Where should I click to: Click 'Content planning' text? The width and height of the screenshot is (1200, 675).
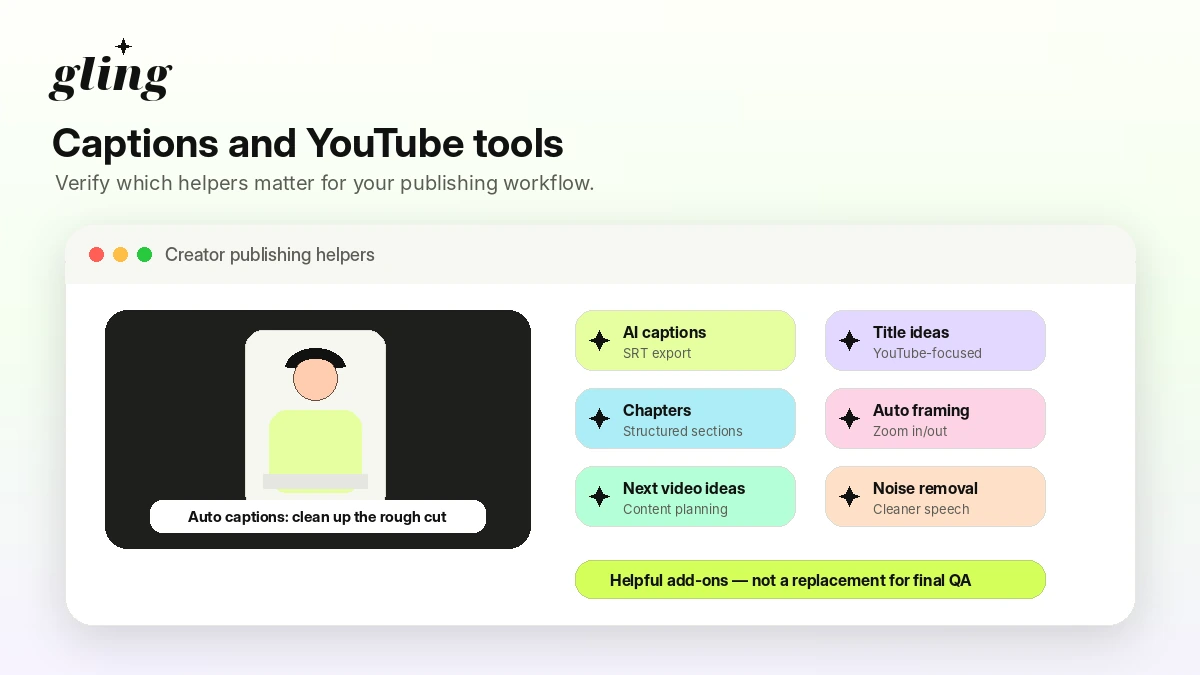pos(675,509)
